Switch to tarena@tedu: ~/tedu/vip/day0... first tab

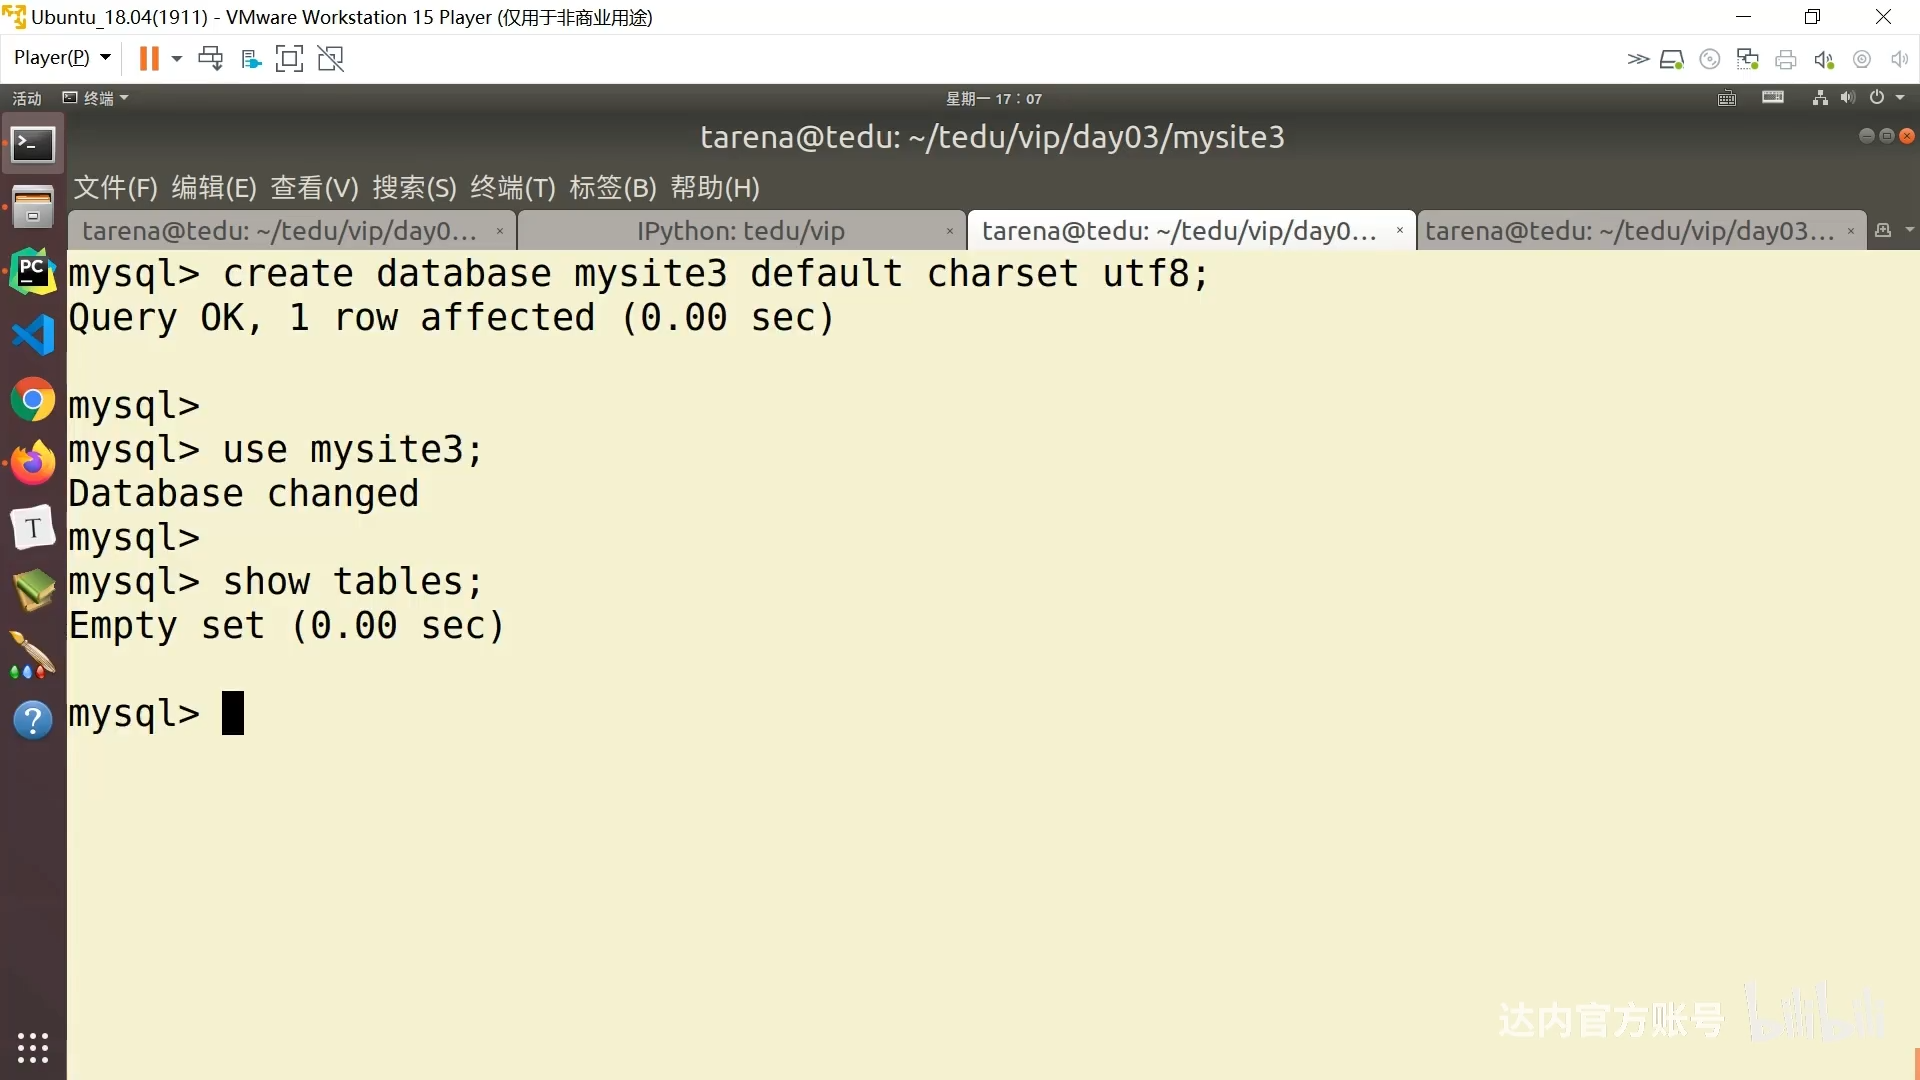tap(282, 231)
